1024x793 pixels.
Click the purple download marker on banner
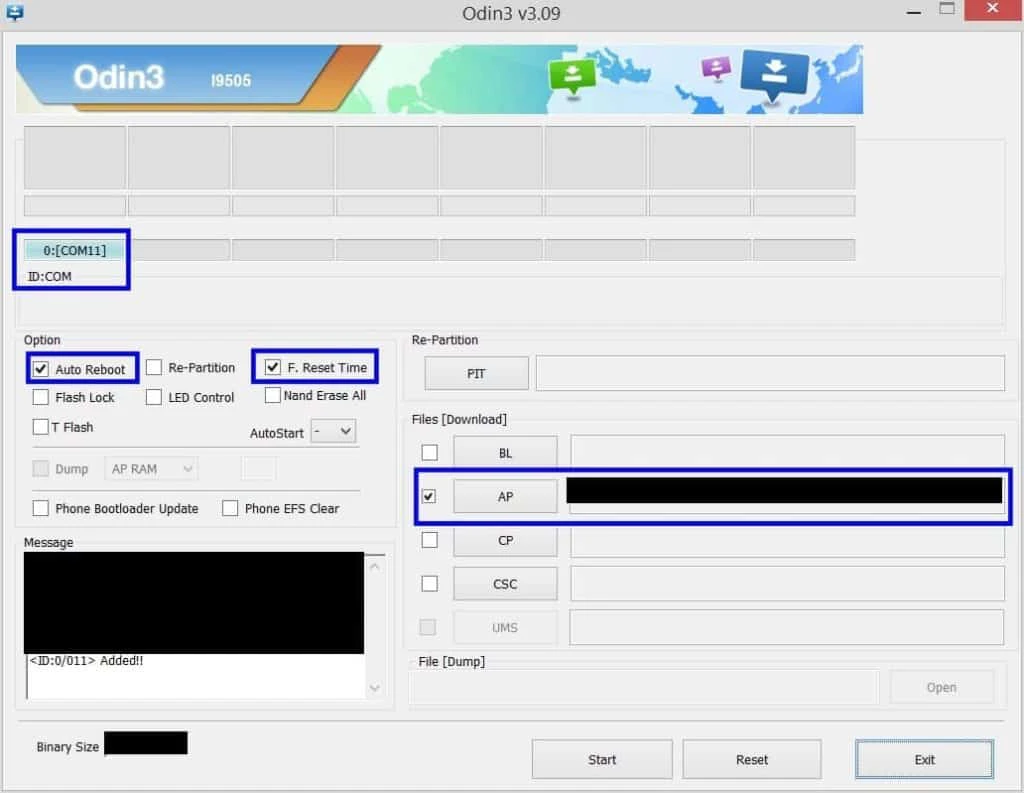coord(716,68)
